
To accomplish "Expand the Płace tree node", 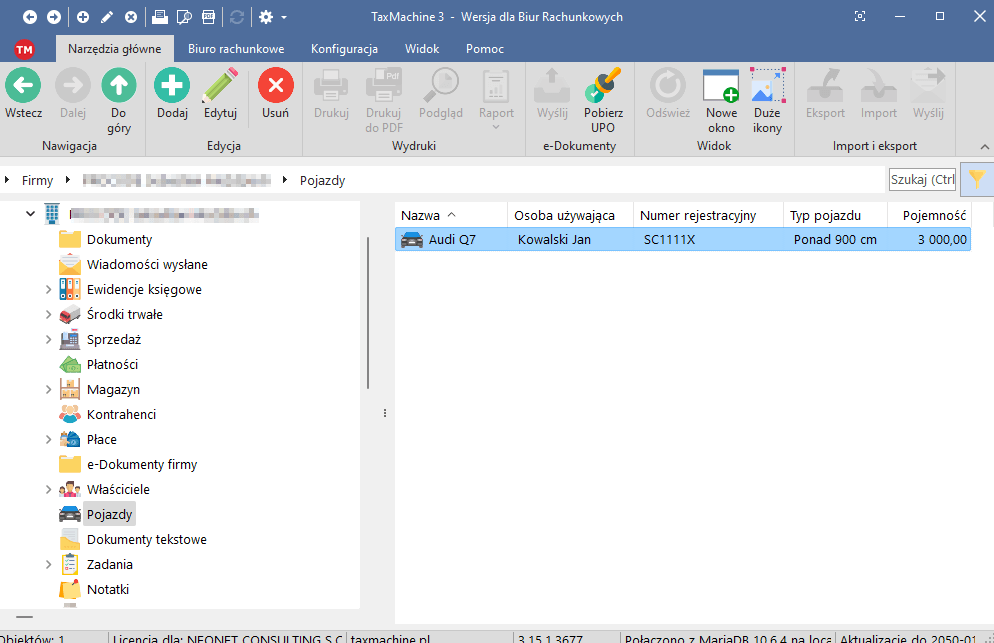I will click(x=48, y=440).
